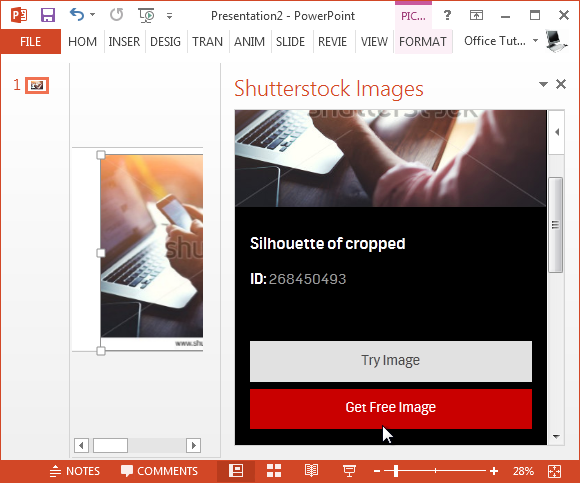This screenshot has height=483, width=580.
Task: Open Reading View from status bar
Action: (311, 471)
